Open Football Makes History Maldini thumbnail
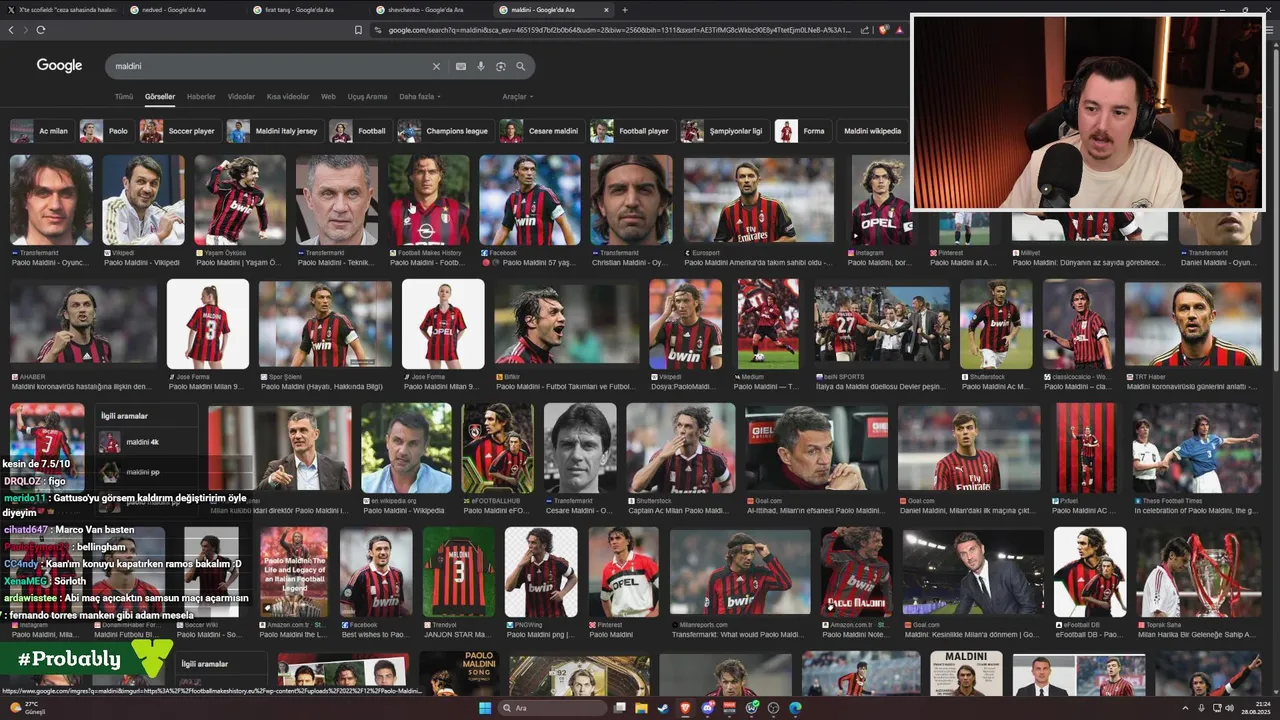Screen dimensions: 1280x720 [x=429, y=200]
